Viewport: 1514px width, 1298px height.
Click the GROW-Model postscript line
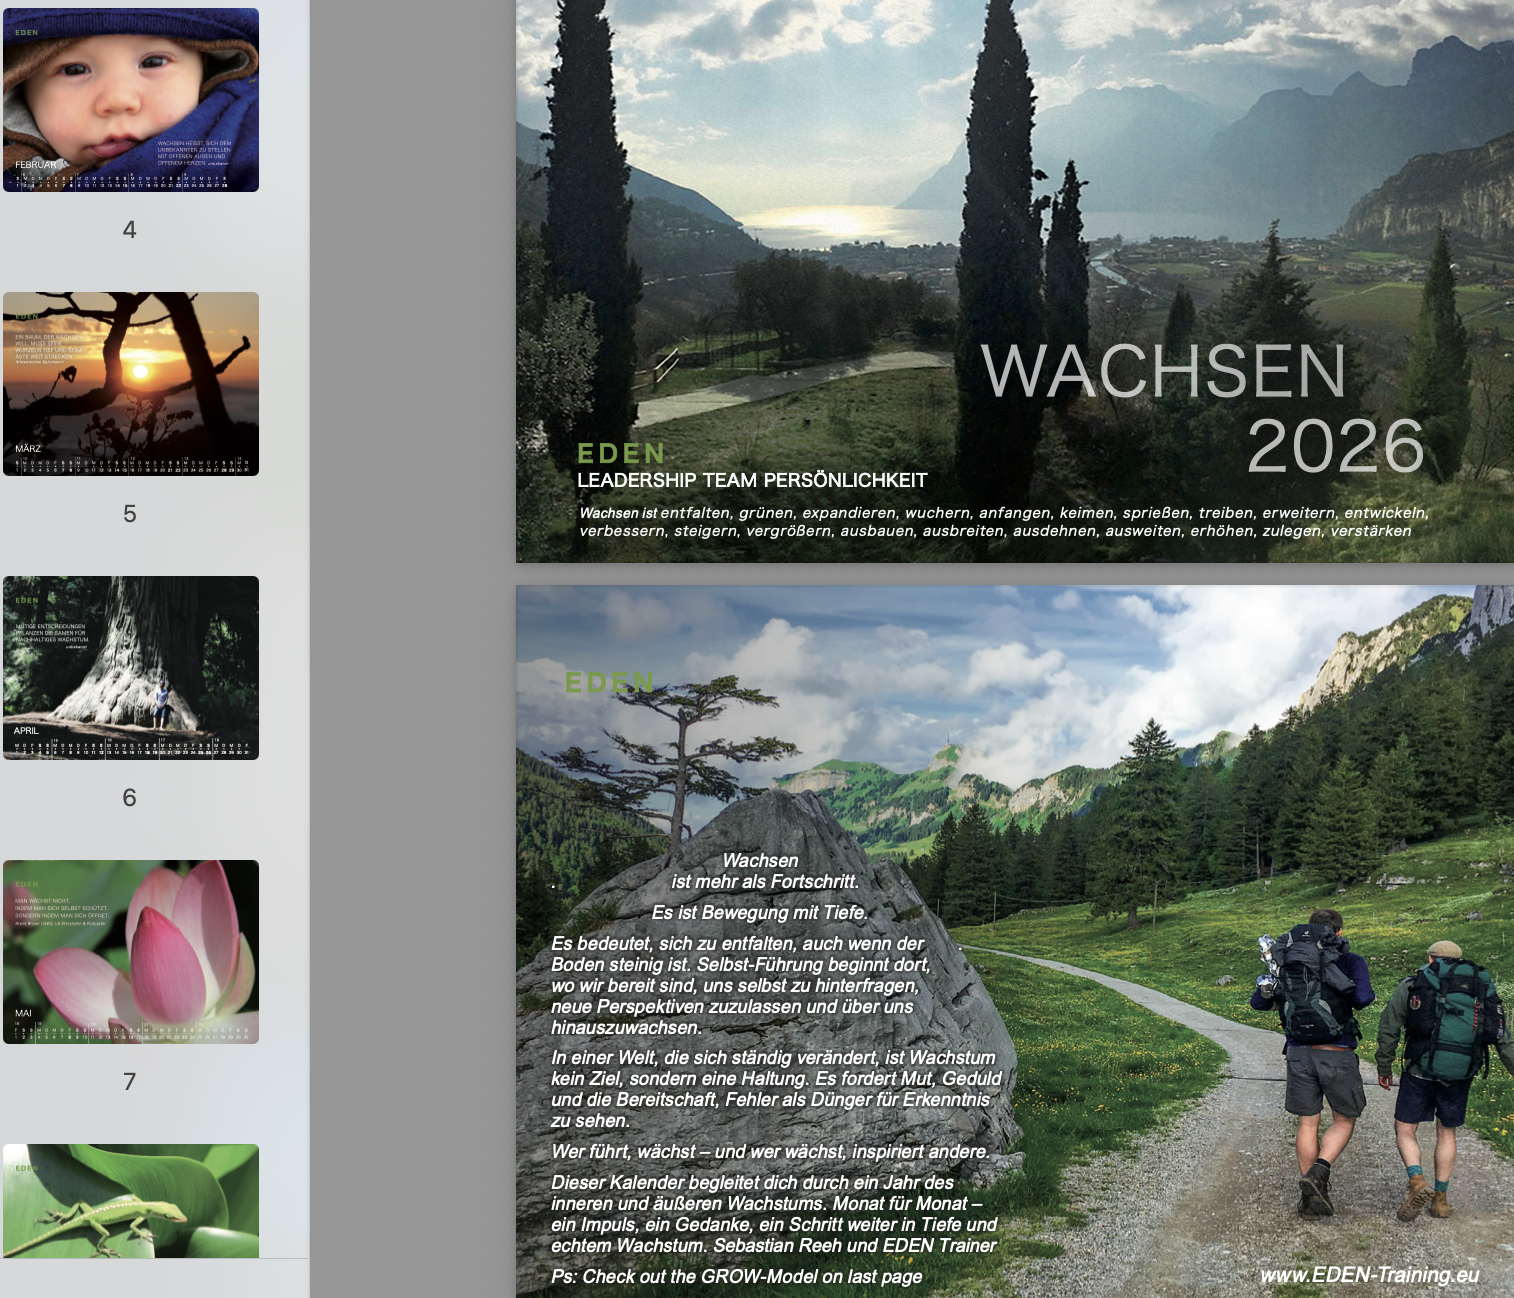736,1277
